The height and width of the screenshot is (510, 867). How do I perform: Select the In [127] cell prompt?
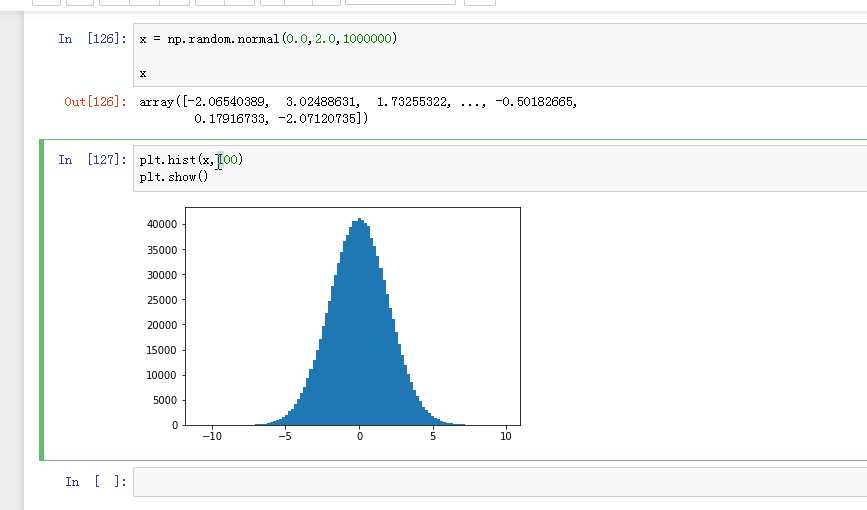click(x=92, y=160)
